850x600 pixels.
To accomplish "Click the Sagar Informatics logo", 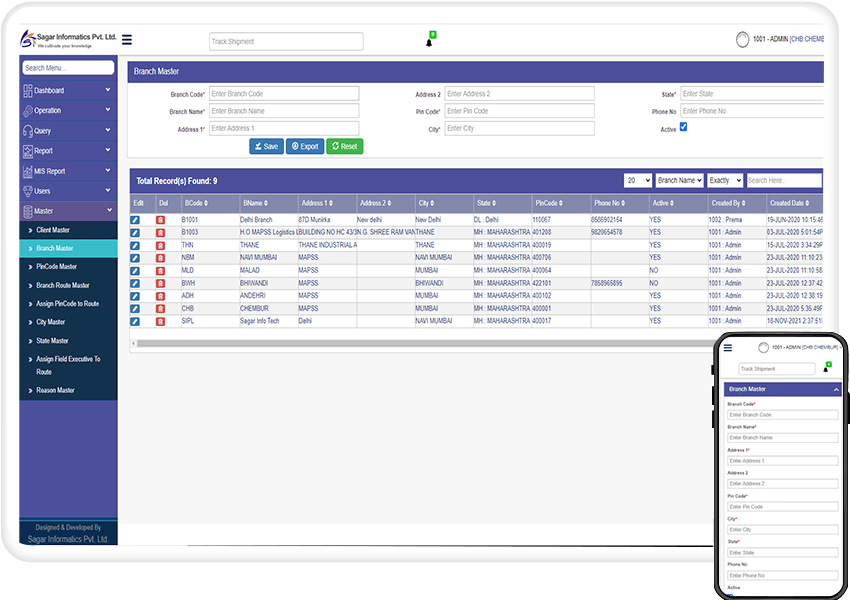I will (68, 38).
